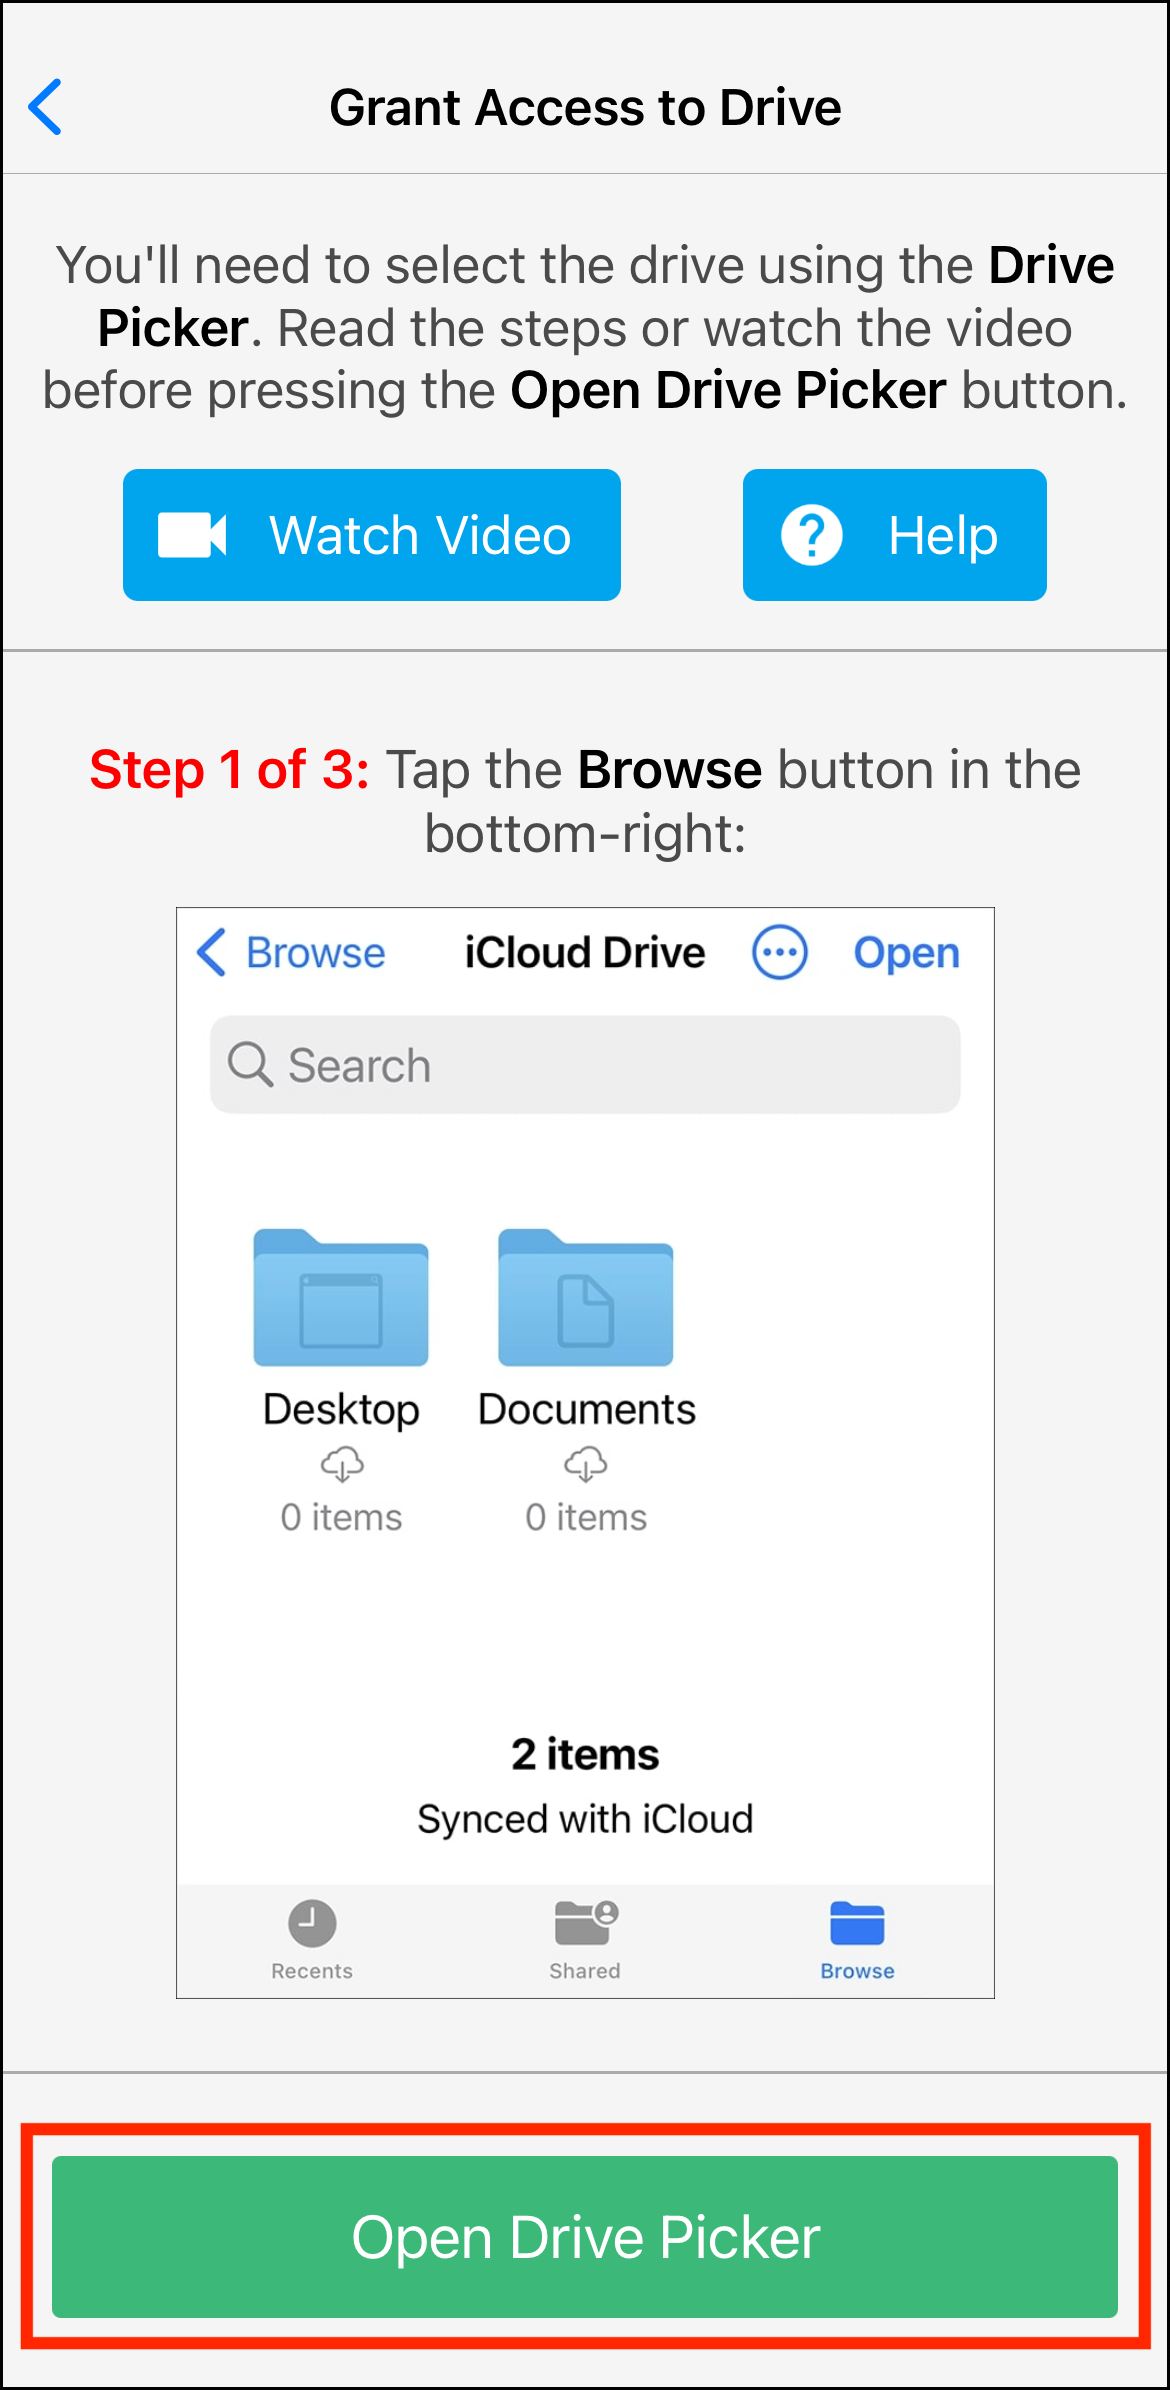Tap the 'Step 1 of 3:' instruction text
The height and width of the screenshot is (2390, 1170).
point(229,770)
